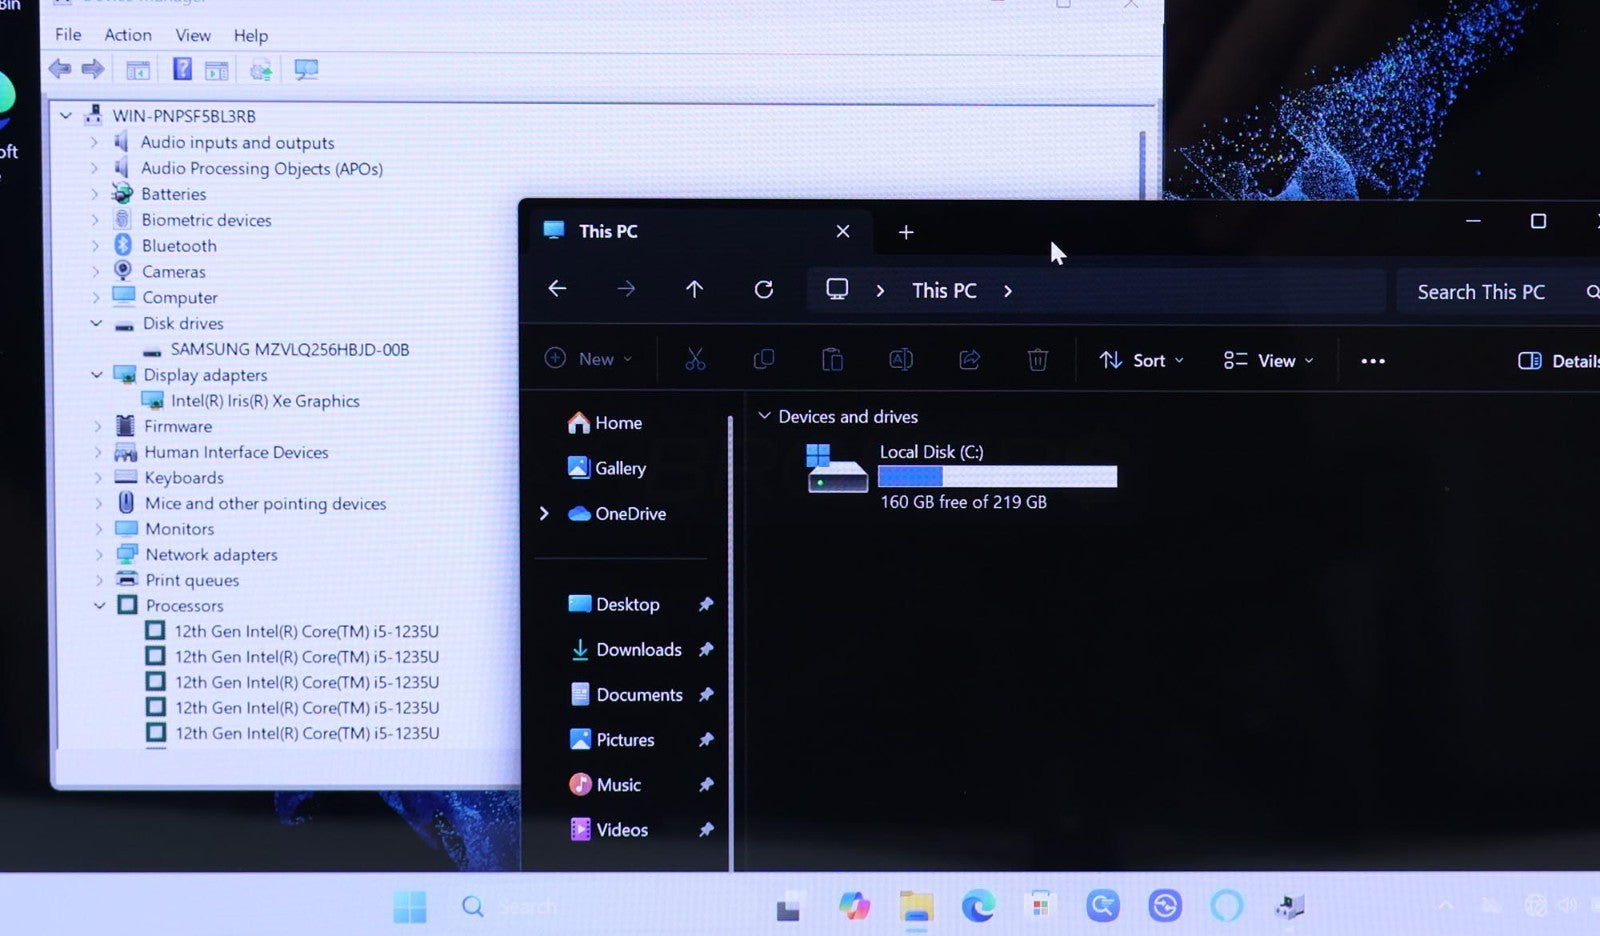This screenshot has height=936, width=1600.
Task: Click the Back arrow in File Explorer
Action: (x=558, y=289)
